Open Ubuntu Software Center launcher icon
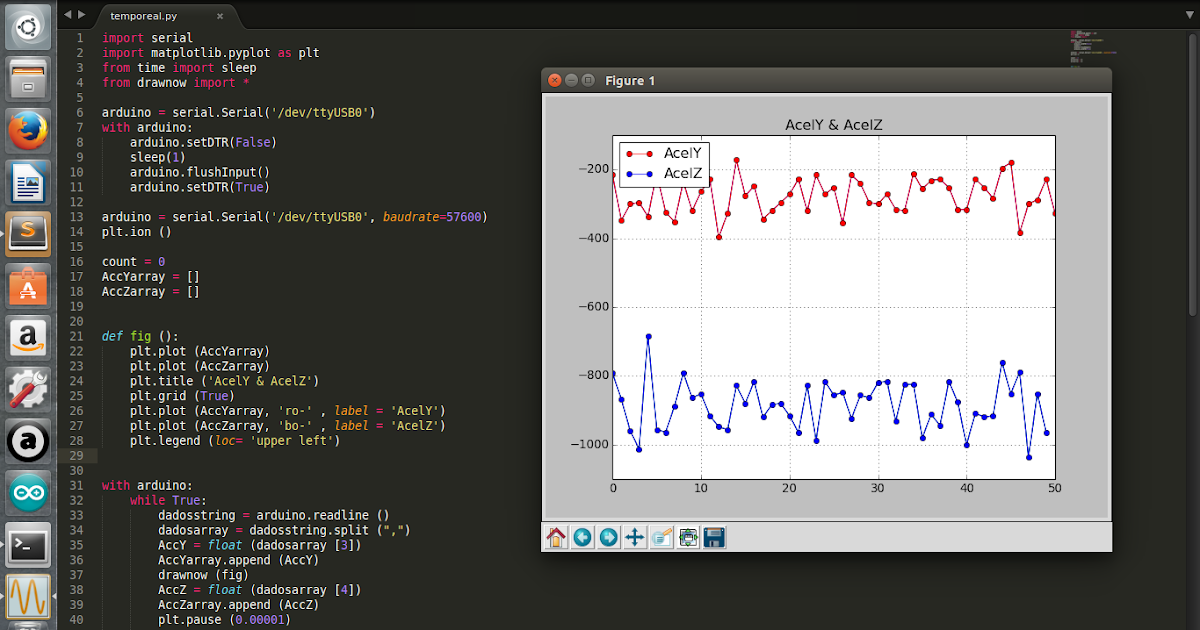Screen dimensions: 1200x630 pos(28,286)
